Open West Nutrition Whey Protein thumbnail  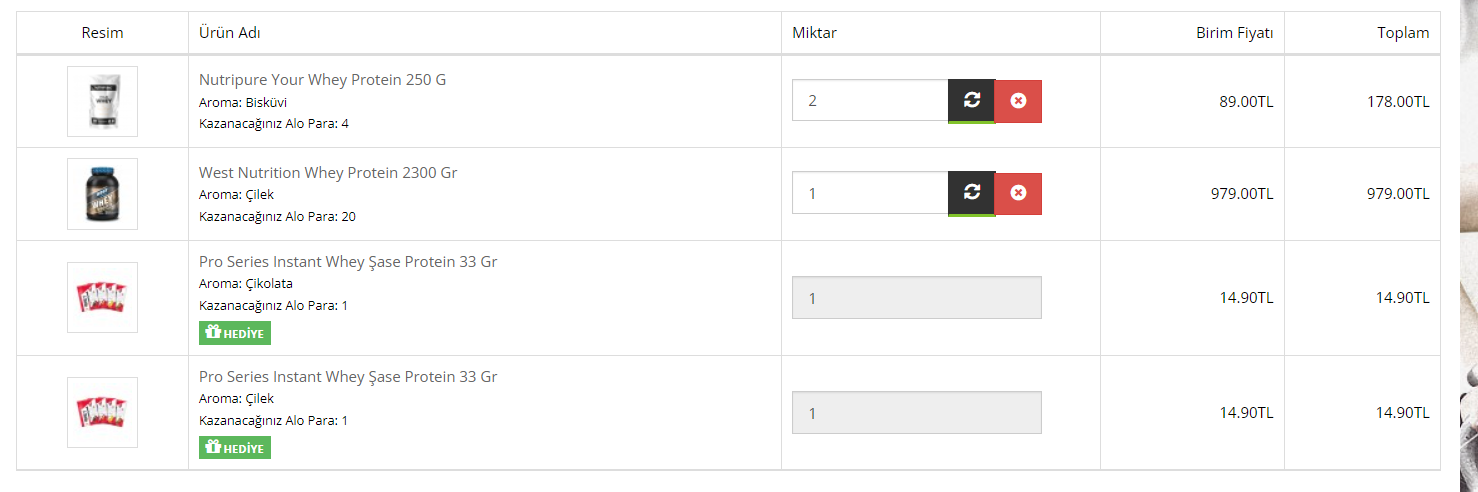(102, 194)
